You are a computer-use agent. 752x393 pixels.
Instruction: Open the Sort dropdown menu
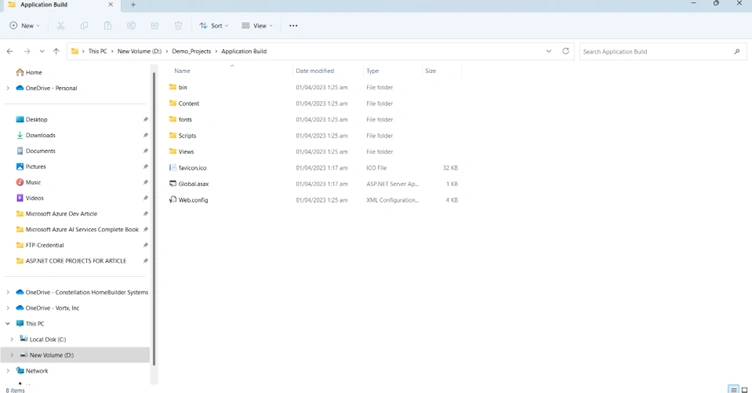point(213,26)
